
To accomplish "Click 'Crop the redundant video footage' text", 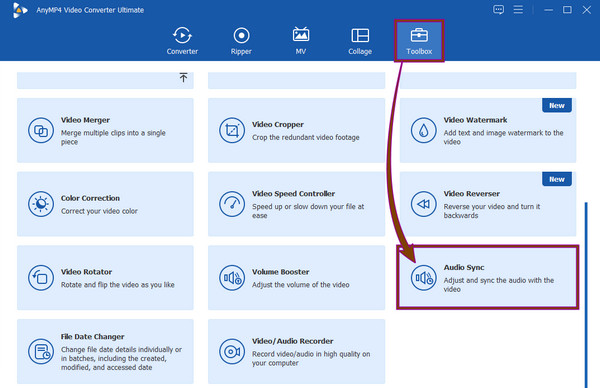I will (x=305, y=137).
